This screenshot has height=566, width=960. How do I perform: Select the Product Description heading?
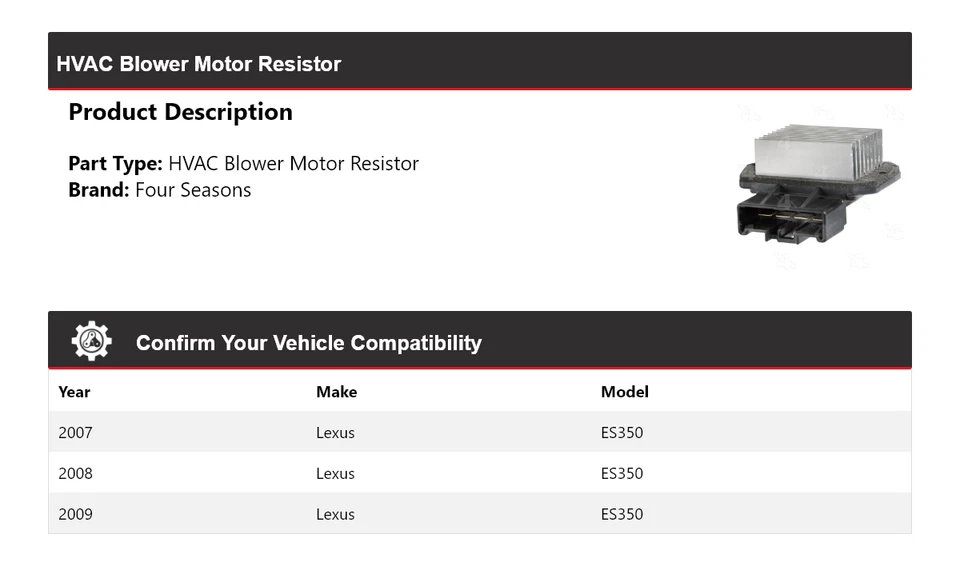tap(180, 112)
